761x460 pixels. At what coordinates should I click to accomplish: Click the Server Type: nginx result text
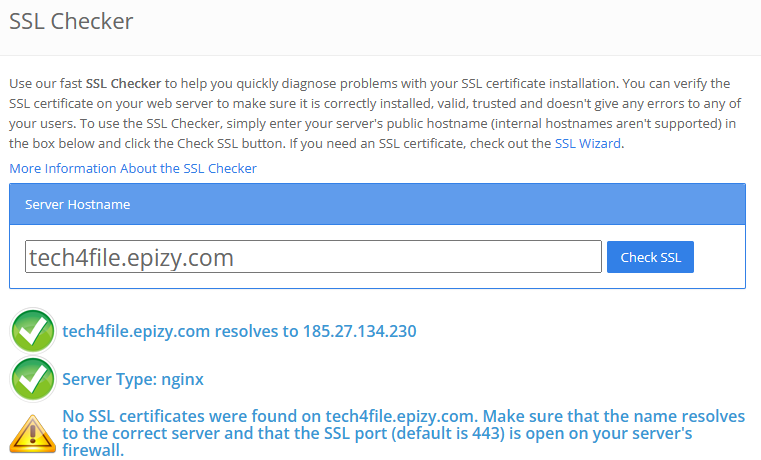(133, 379)
